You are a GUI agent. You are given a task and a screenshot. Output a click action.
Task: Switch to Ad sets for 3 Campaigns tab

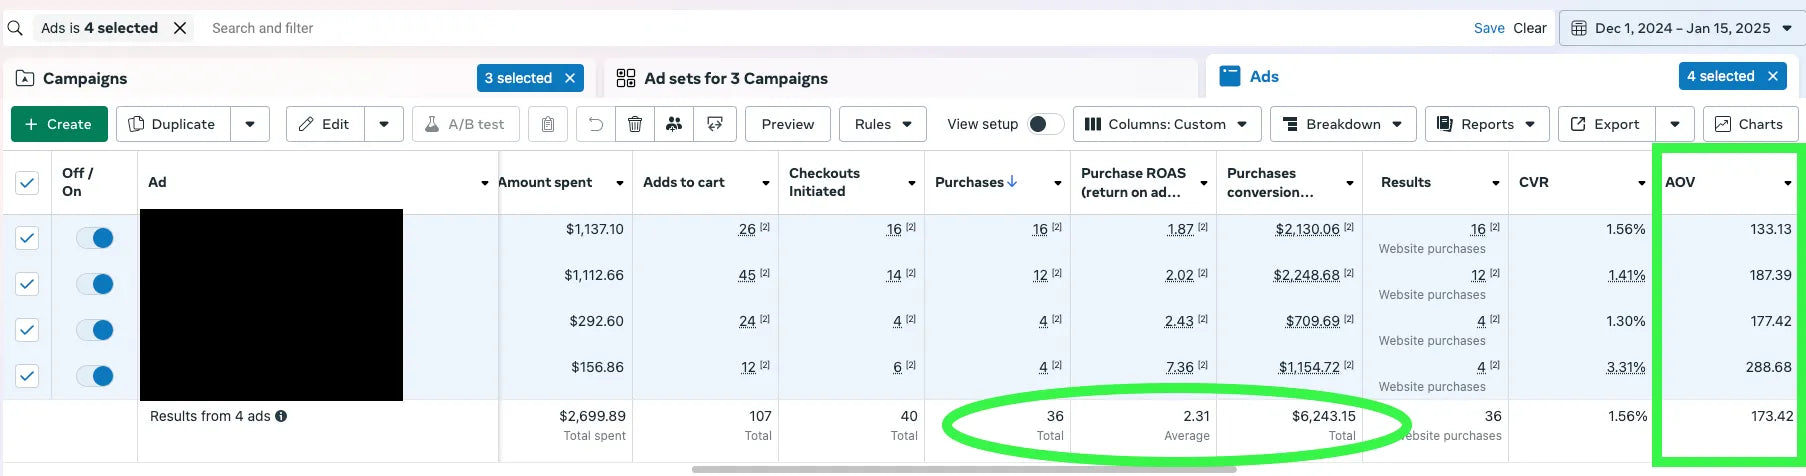736,78
